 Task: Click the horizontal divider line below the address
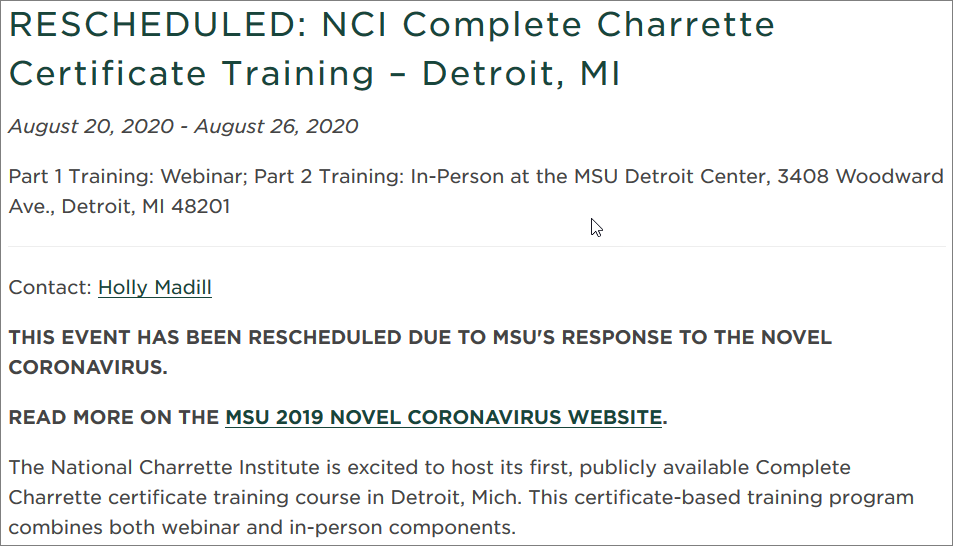476,246
